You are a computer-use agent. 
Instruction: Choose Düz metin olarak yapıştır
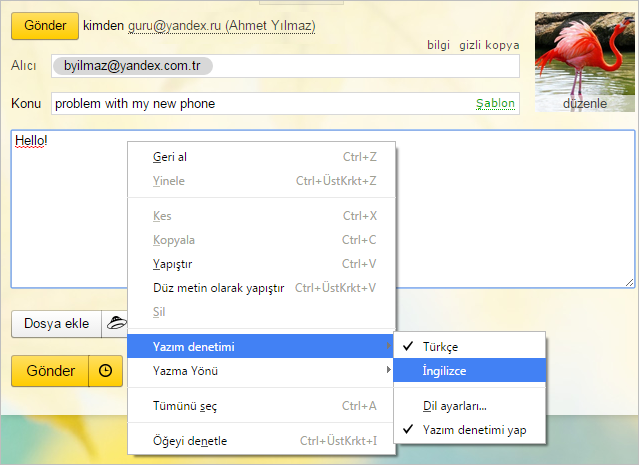(261, 288)
